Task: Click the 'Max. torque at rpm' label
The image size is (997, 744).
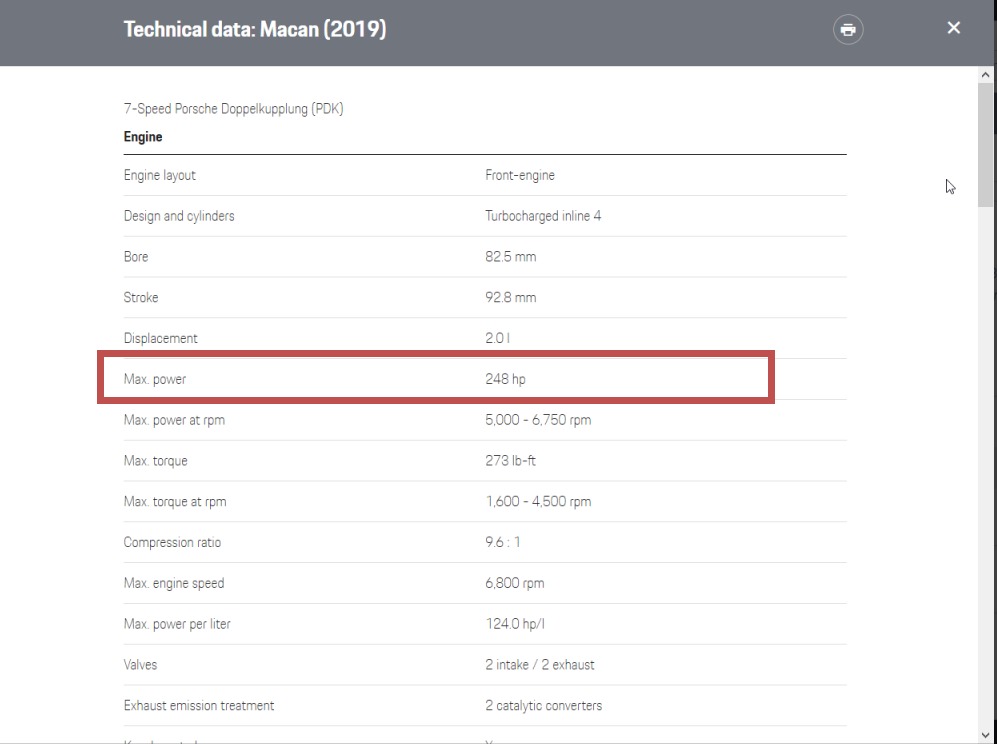Action: coord(175,502)
